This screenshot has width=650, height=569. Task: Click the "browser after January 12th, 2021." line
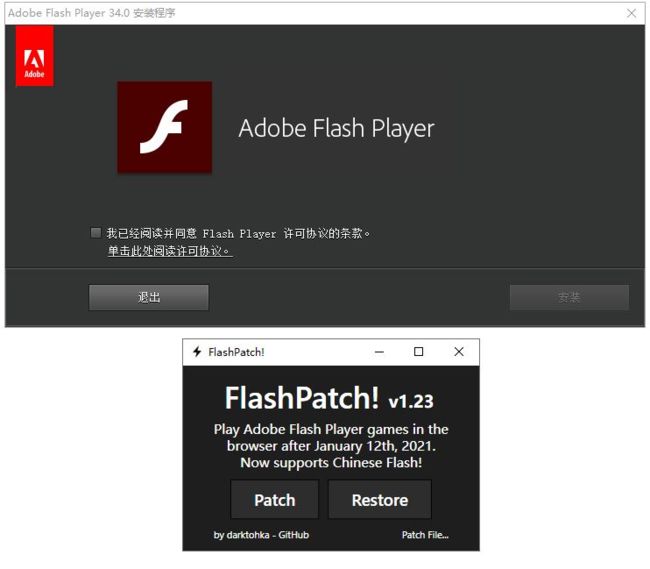click(x=331, y=446)
